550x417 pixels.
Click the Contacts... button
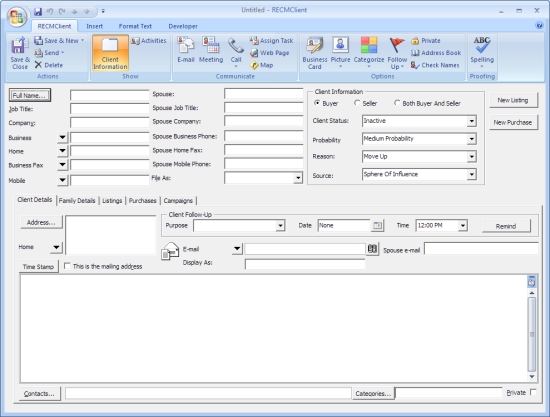click(x=39, y=394)
